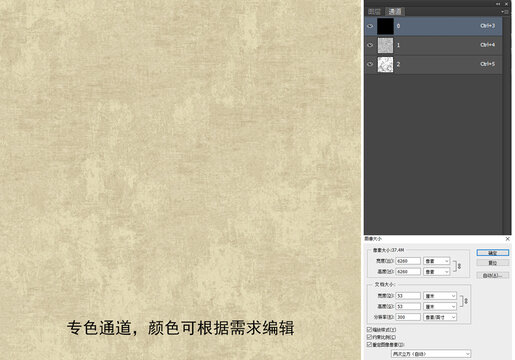Screen dimensions: 515x360
Task: Toggle the Resample Image checkbox
Action: pos(369,344)
